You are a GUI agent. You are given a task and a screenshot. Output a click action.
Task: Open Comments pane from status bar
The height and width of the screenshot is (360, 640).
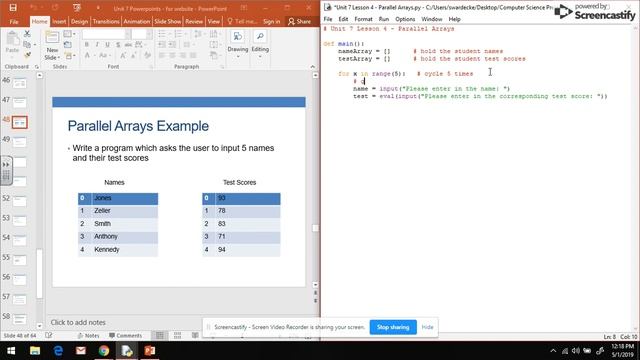126,336
